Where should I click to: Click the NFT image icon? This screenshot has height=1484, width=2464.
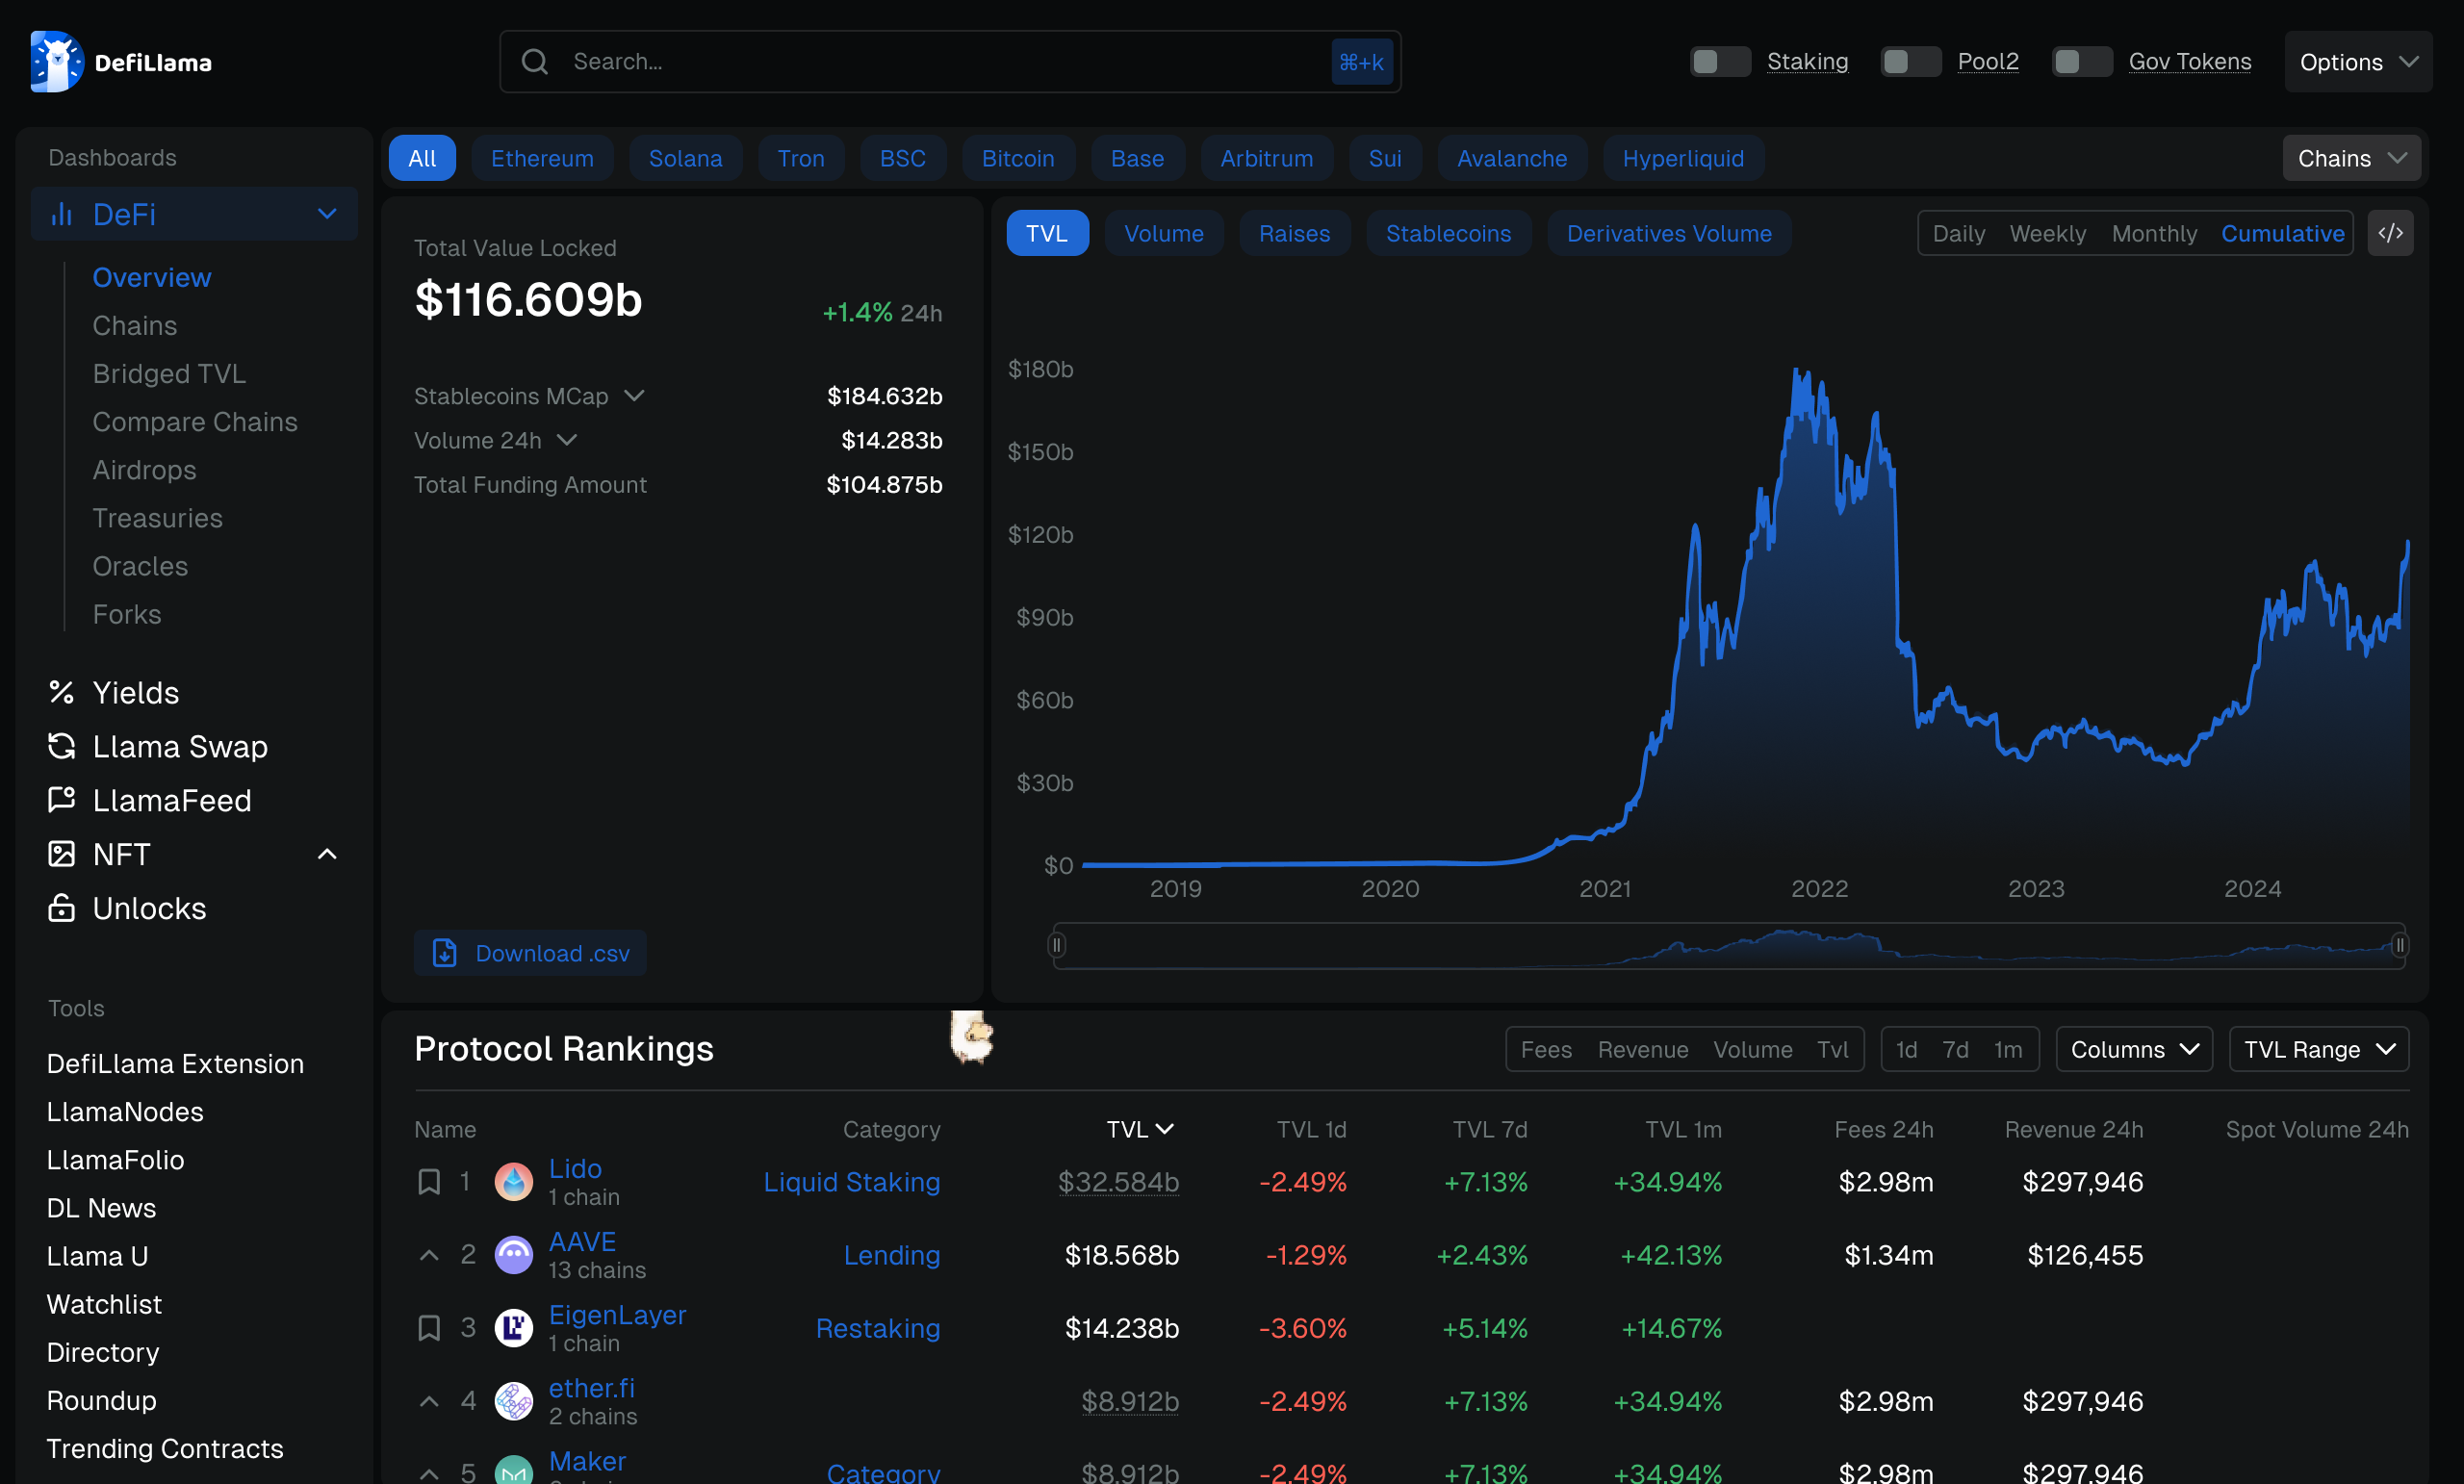62,854
